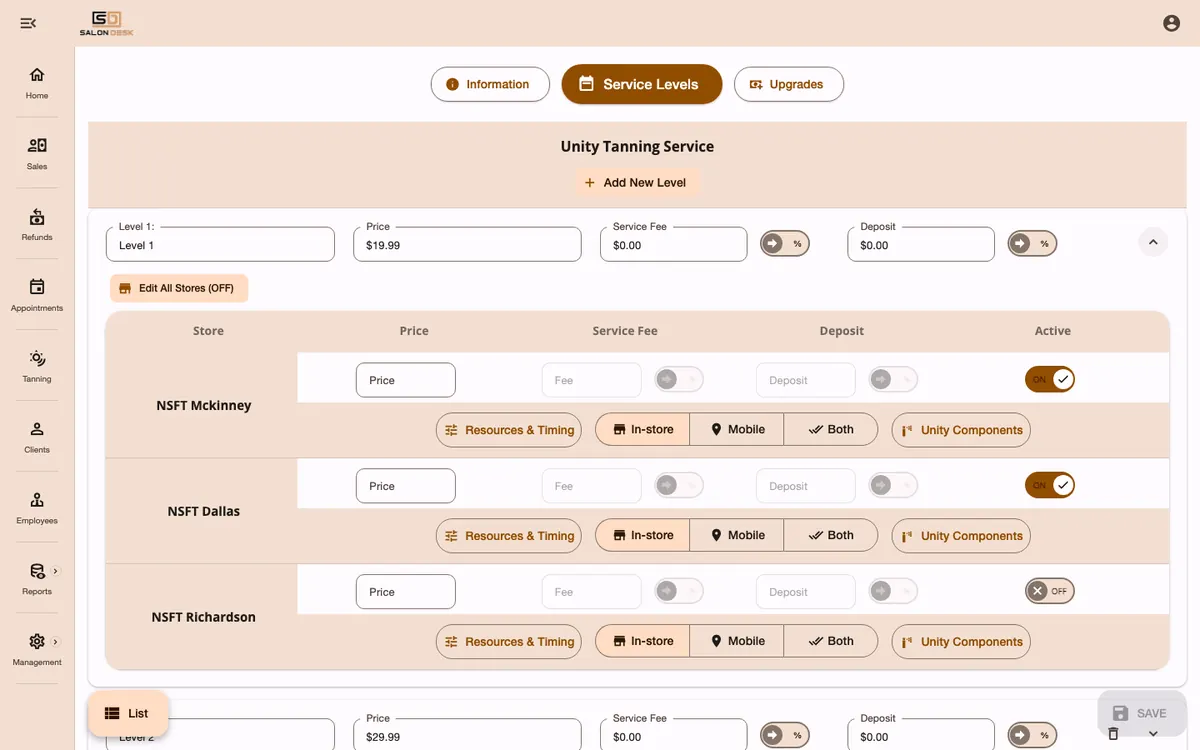This screenshot has height=750, width=1200.
Task: Toggle NSFT Richardson Fee percent switch
Action: (x=679, y=592)
